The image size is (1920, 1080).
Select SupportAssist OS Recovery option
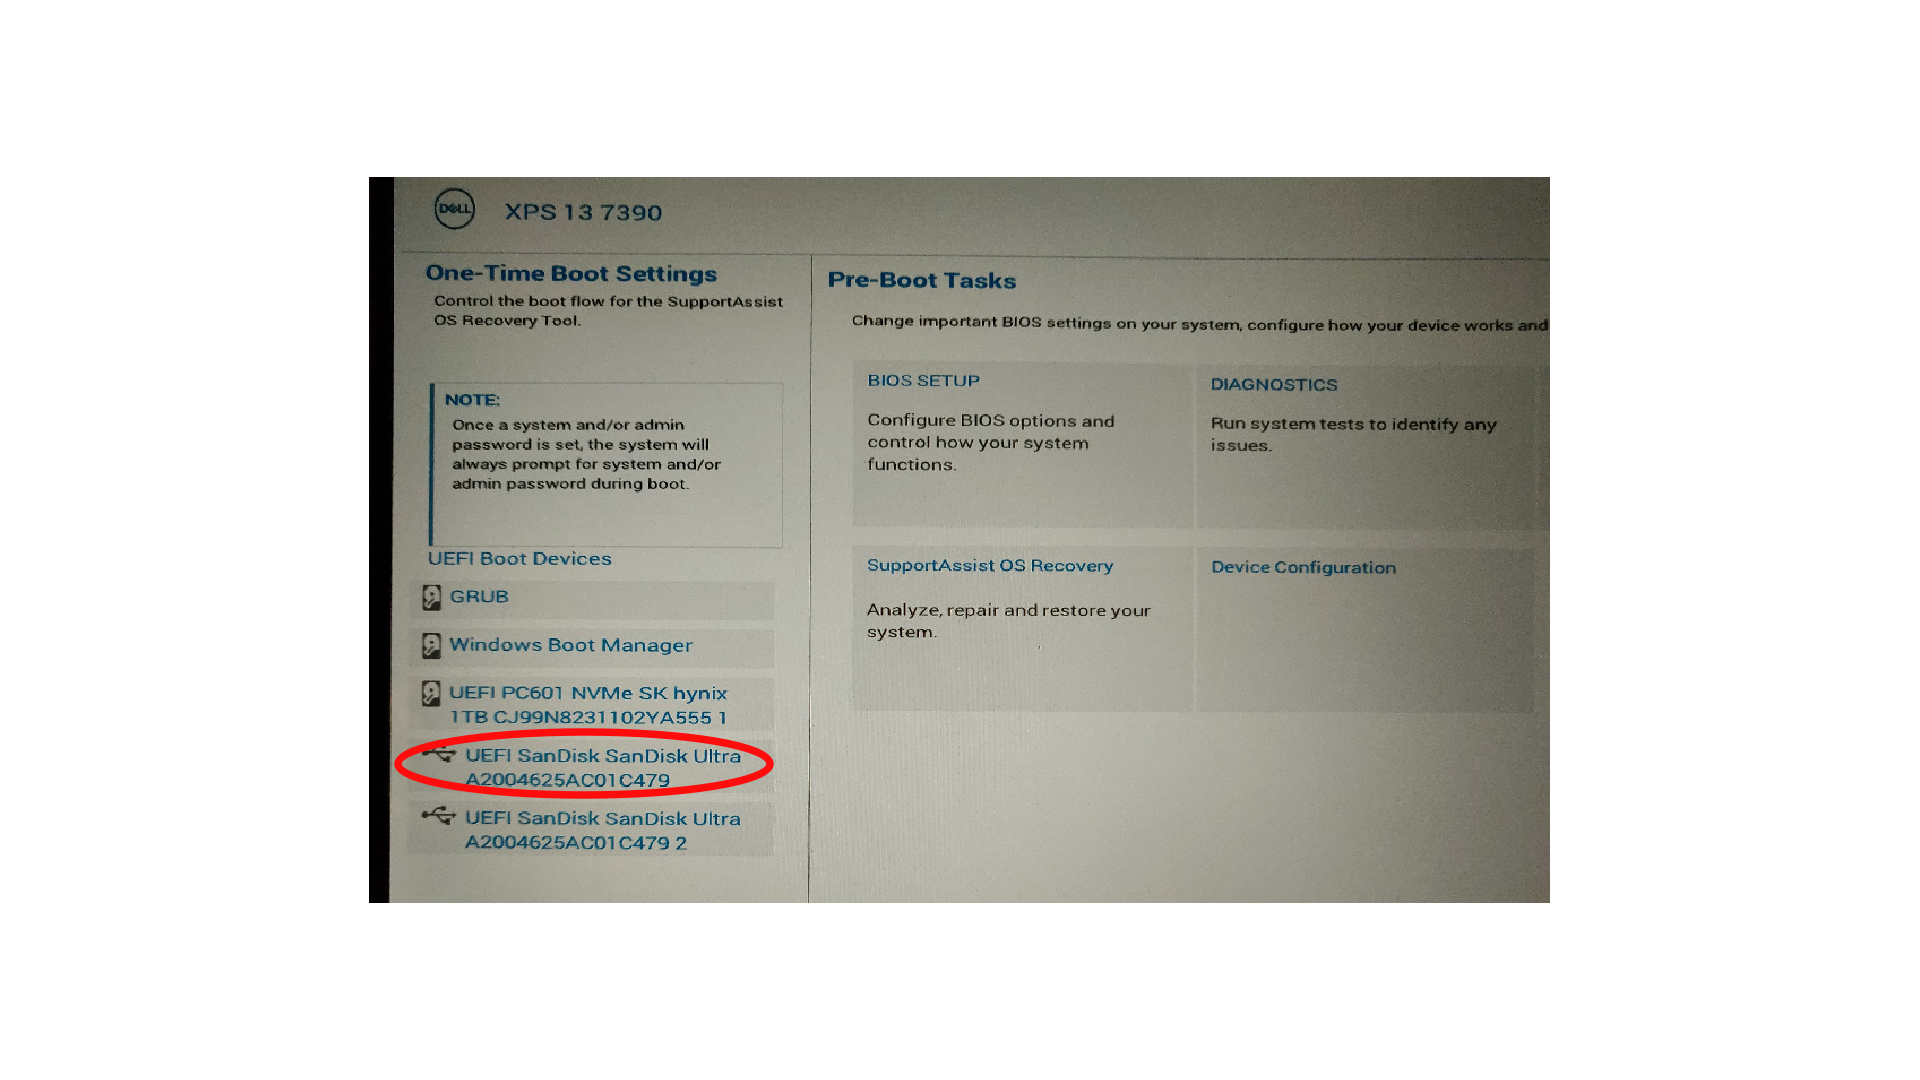989,566
